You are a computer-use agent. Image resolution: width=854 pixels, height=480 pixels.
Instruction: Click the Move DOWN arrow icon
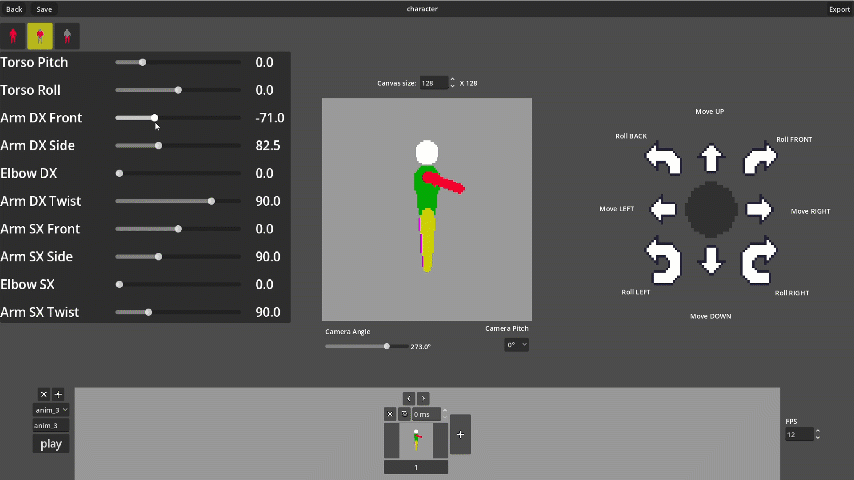click(x=711, y=260)
